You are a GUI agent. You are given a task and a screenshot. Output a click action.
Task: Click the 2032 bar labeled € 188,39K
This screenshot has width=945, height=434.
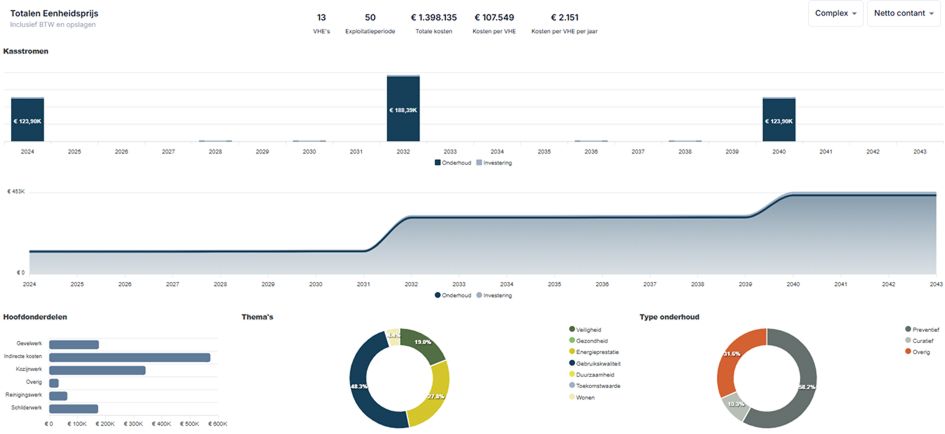coord(403,109)
